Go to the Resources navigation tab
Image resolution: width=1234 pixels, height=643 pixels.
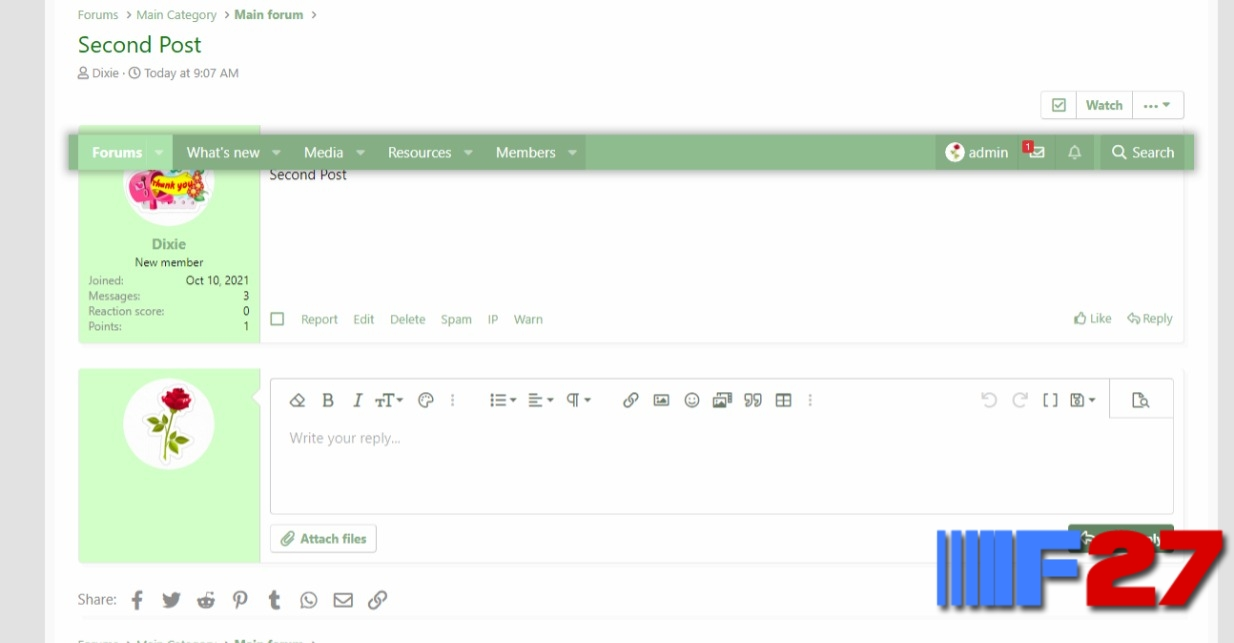pyautogui.click(x=419, y=153)
